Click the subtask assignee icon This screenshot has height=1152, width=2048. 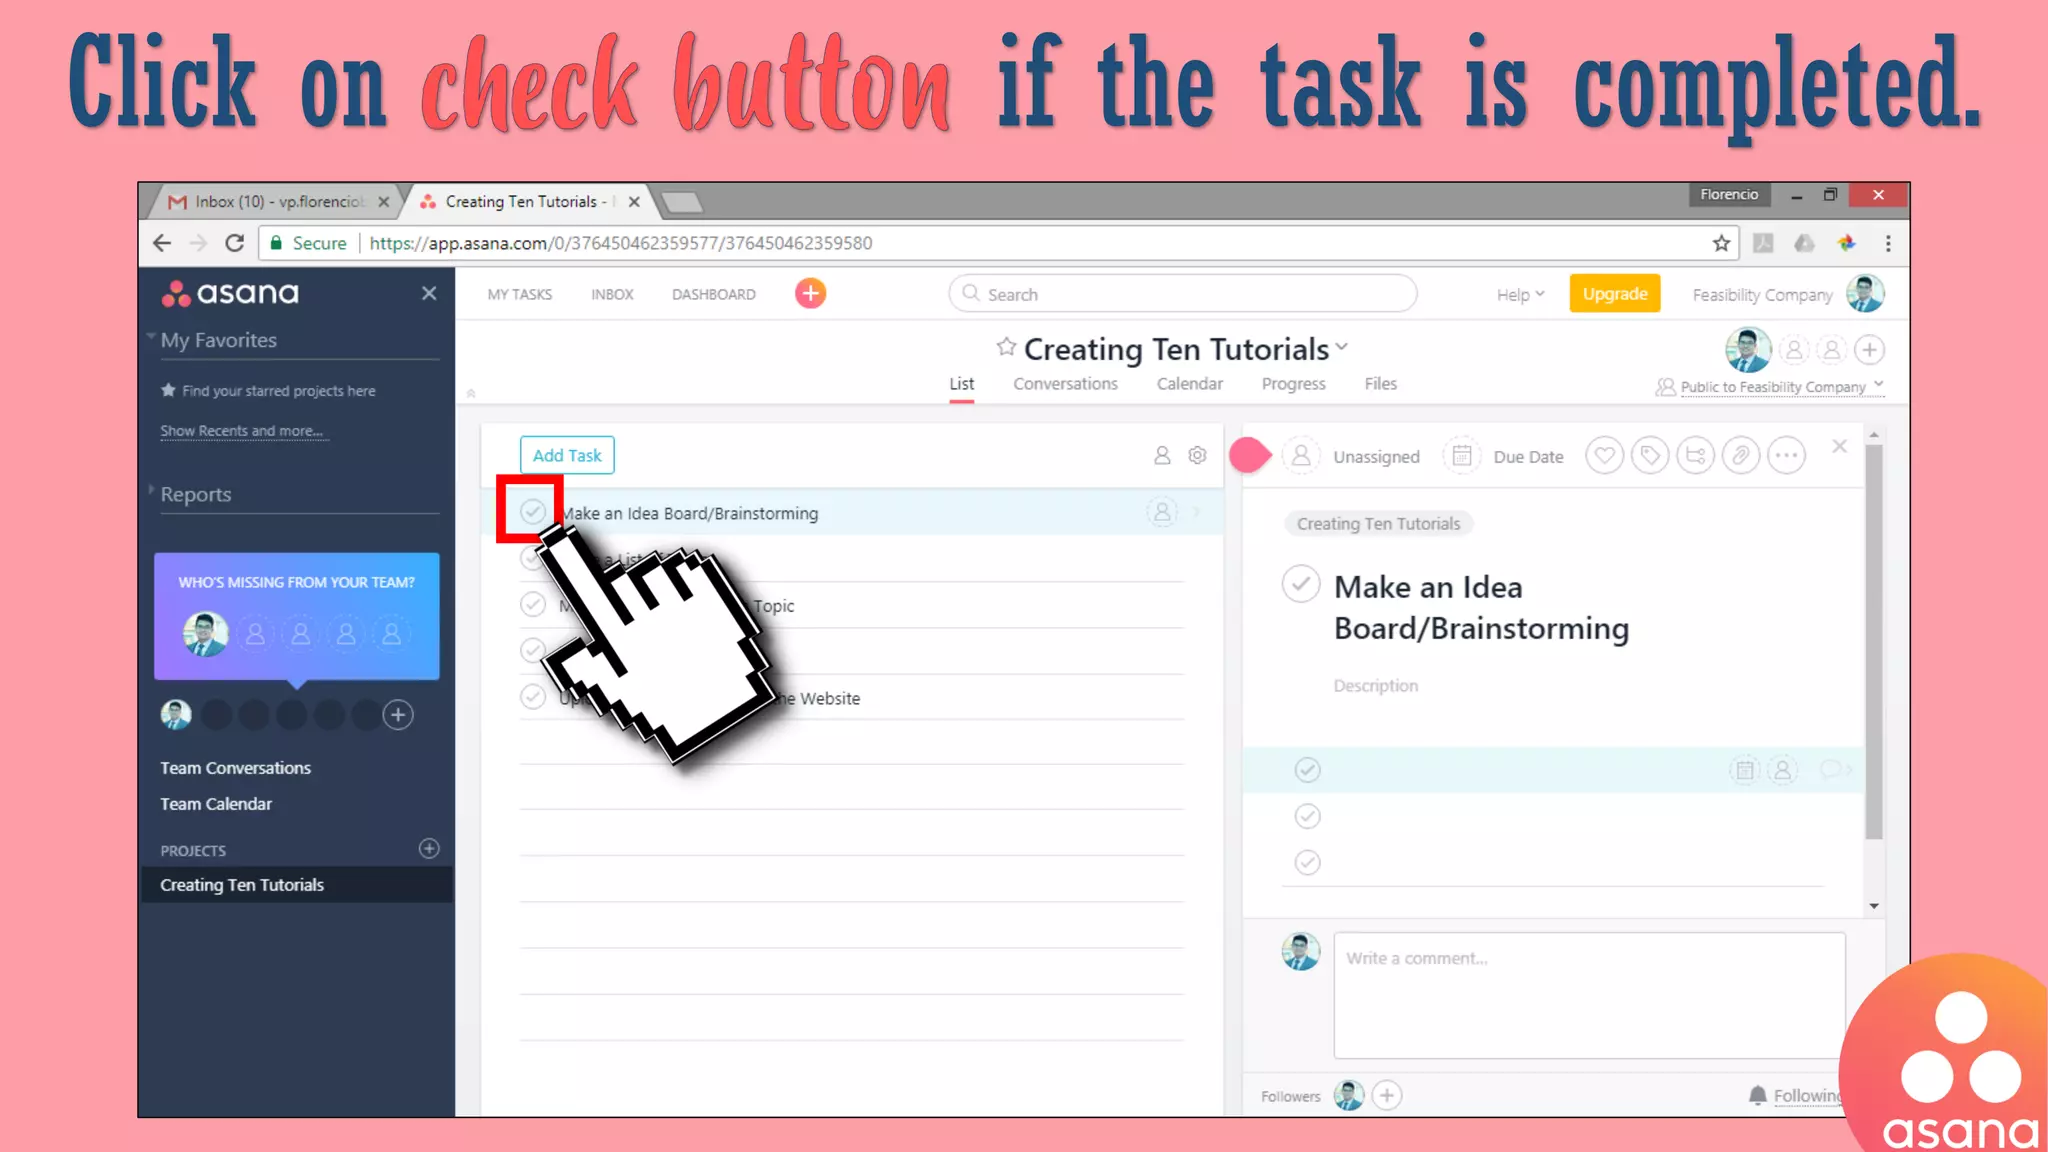(1783, 770)
